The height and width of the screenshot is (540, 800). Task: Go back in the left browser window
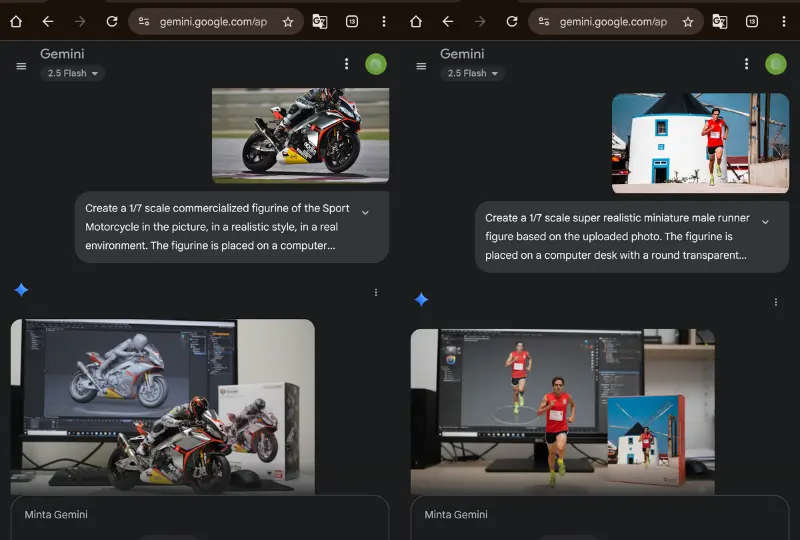pos(48,21)
